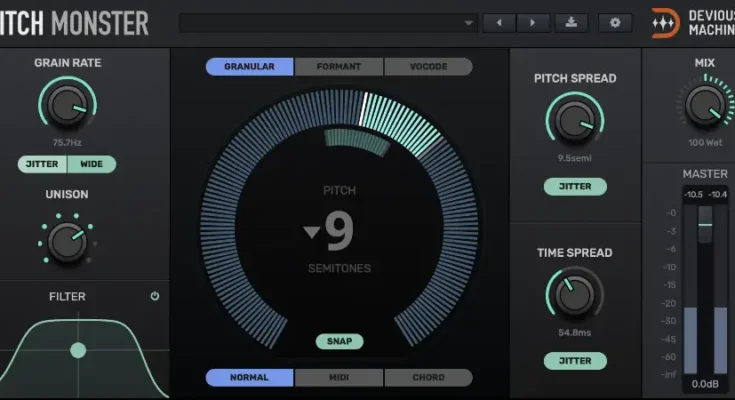Viewport: 735px width, 400px height.
Task: Switch to Vocode mode tab
Action: tap(428, 67)
